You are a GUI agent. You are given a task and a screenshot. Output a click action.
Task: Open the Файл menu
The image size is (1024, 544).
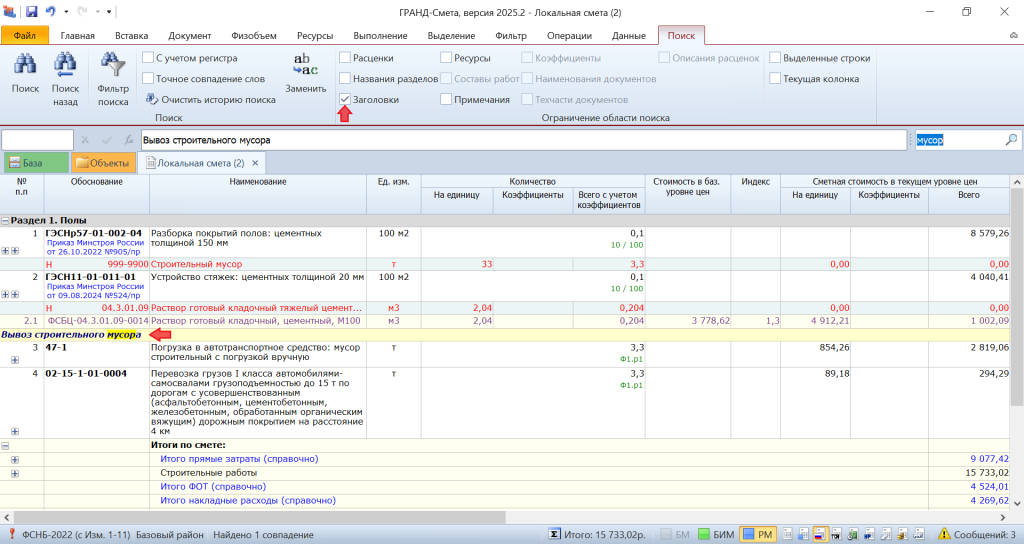pyautogui.click(x=25, y=36)
